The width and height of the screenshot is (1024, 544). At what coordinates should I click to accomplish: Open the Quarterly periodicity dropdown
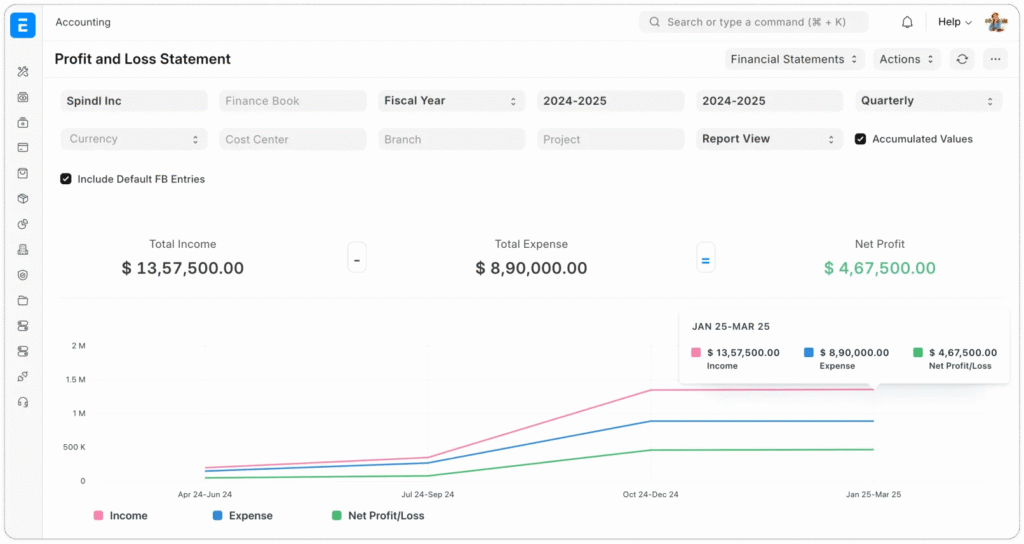click(928, 101)
